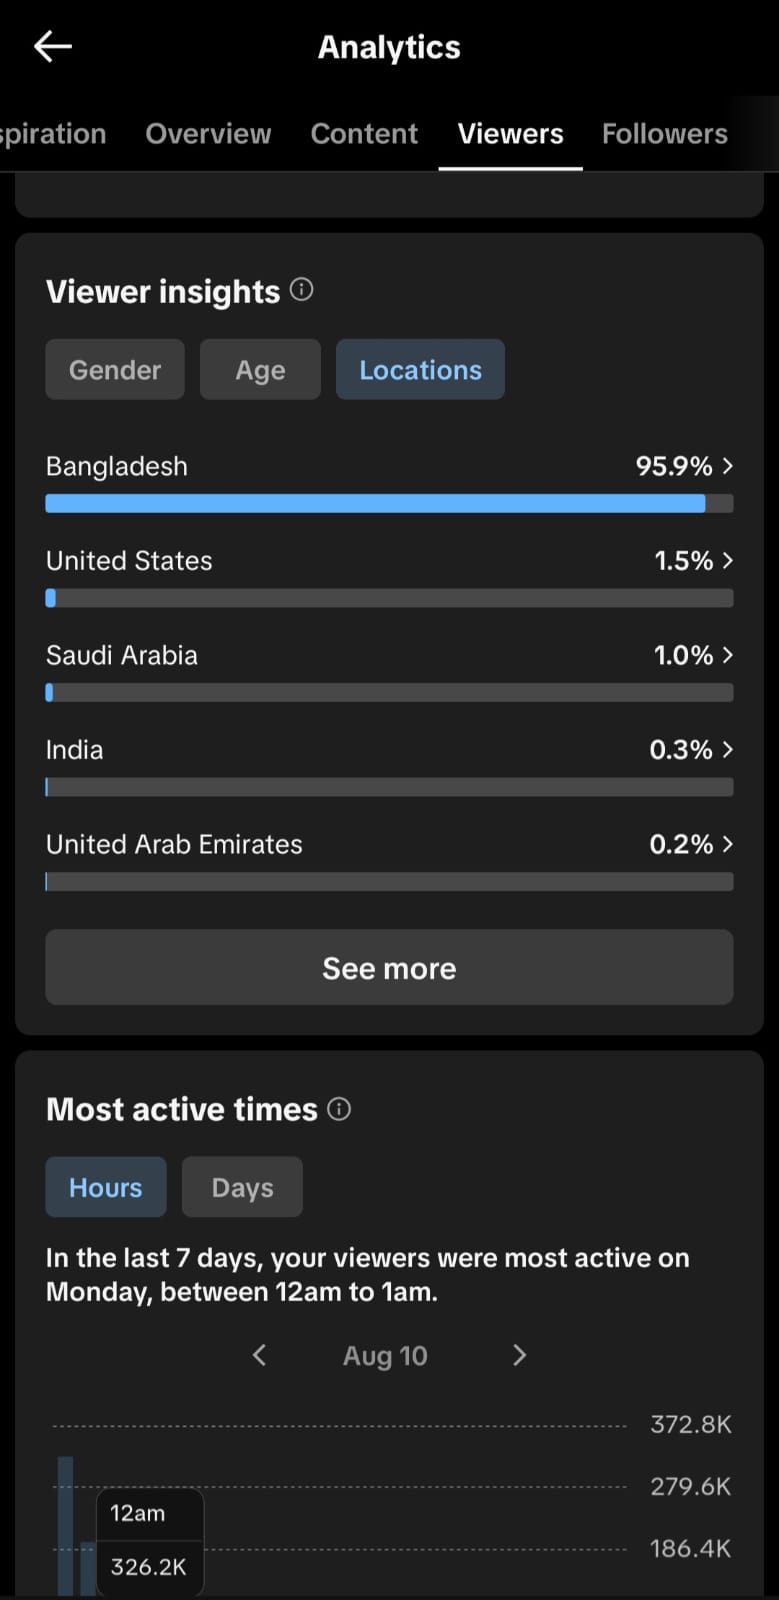
Task: Select the Locations filter chip
Action: pos(420,370)
